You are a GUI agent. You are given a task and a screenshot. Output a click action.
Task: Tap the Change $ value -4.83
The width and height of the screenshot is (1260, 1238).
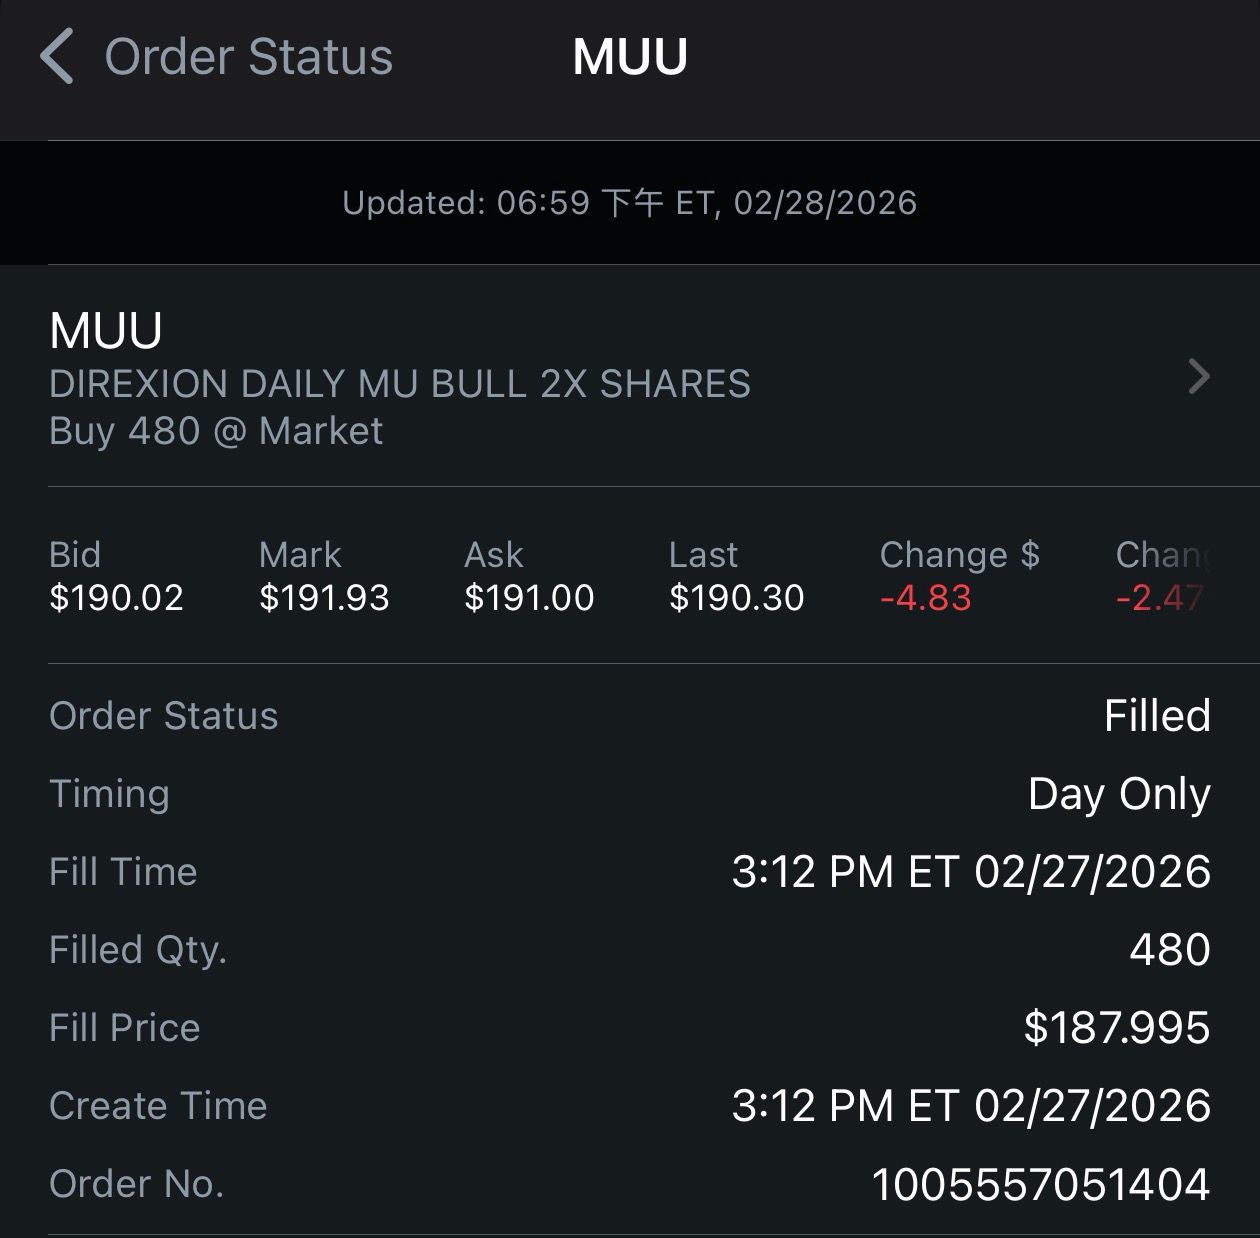926,598
